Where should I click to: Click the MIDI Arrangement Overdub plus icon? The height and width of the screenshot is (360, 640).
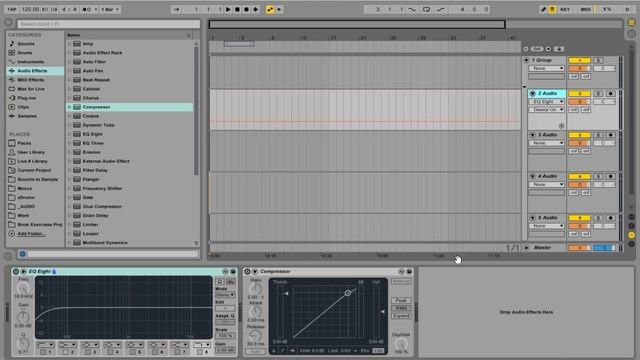coord(256,9)
